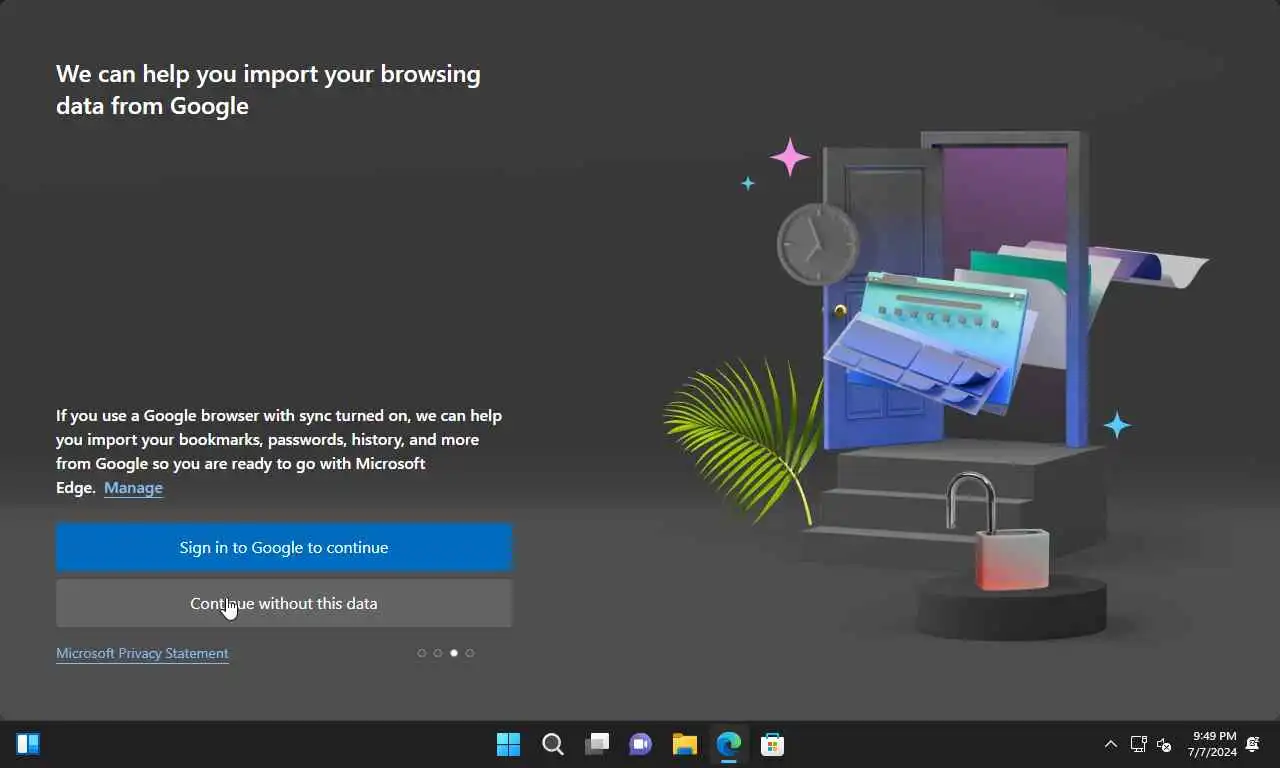
Task: Open the Manage link
Action: pos(133,488)
